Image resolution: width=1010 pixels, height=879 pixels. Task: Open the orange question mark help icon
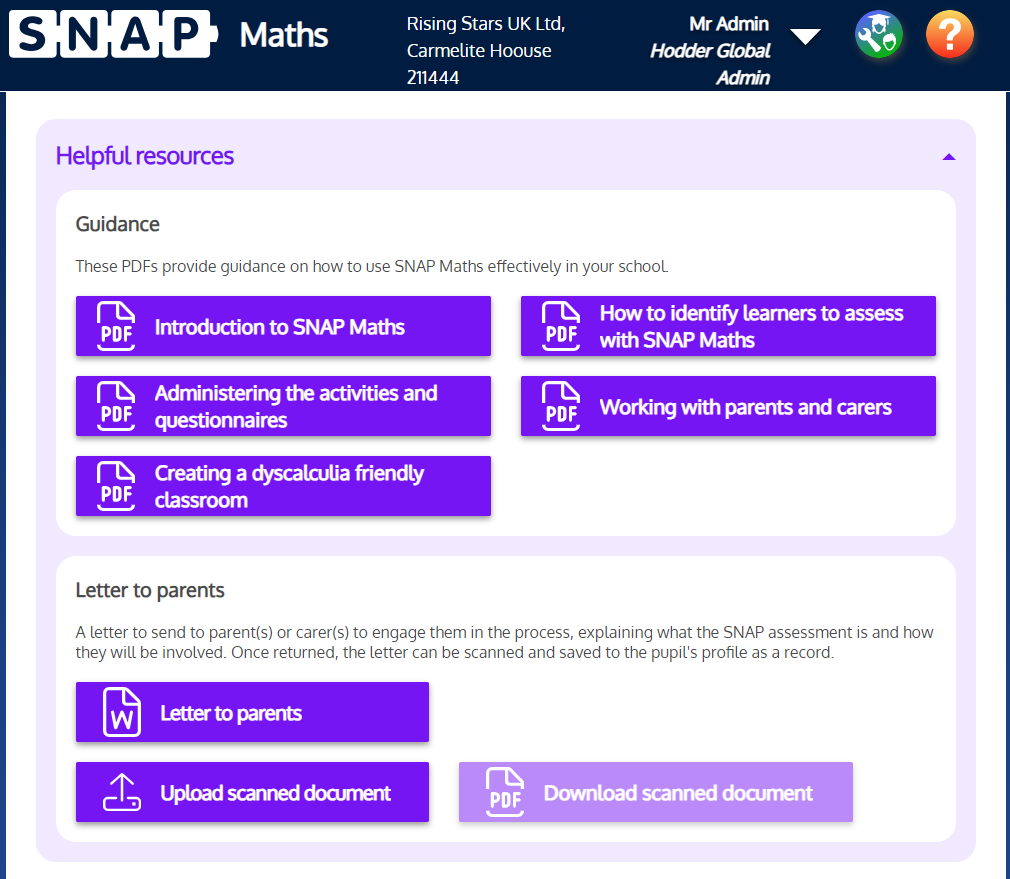tap(949, 36)
